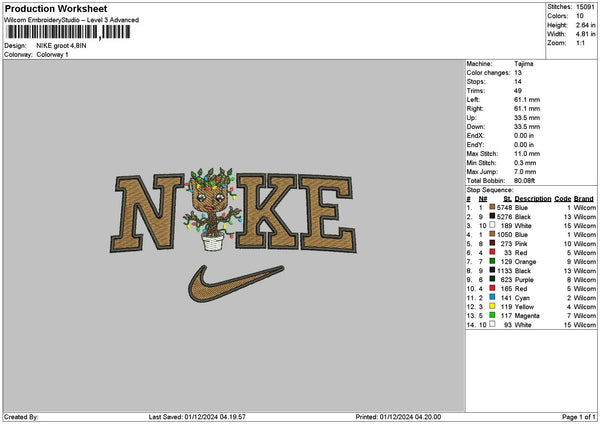Click the Max Stitch value '11.0 mm'

coord(527,153)
